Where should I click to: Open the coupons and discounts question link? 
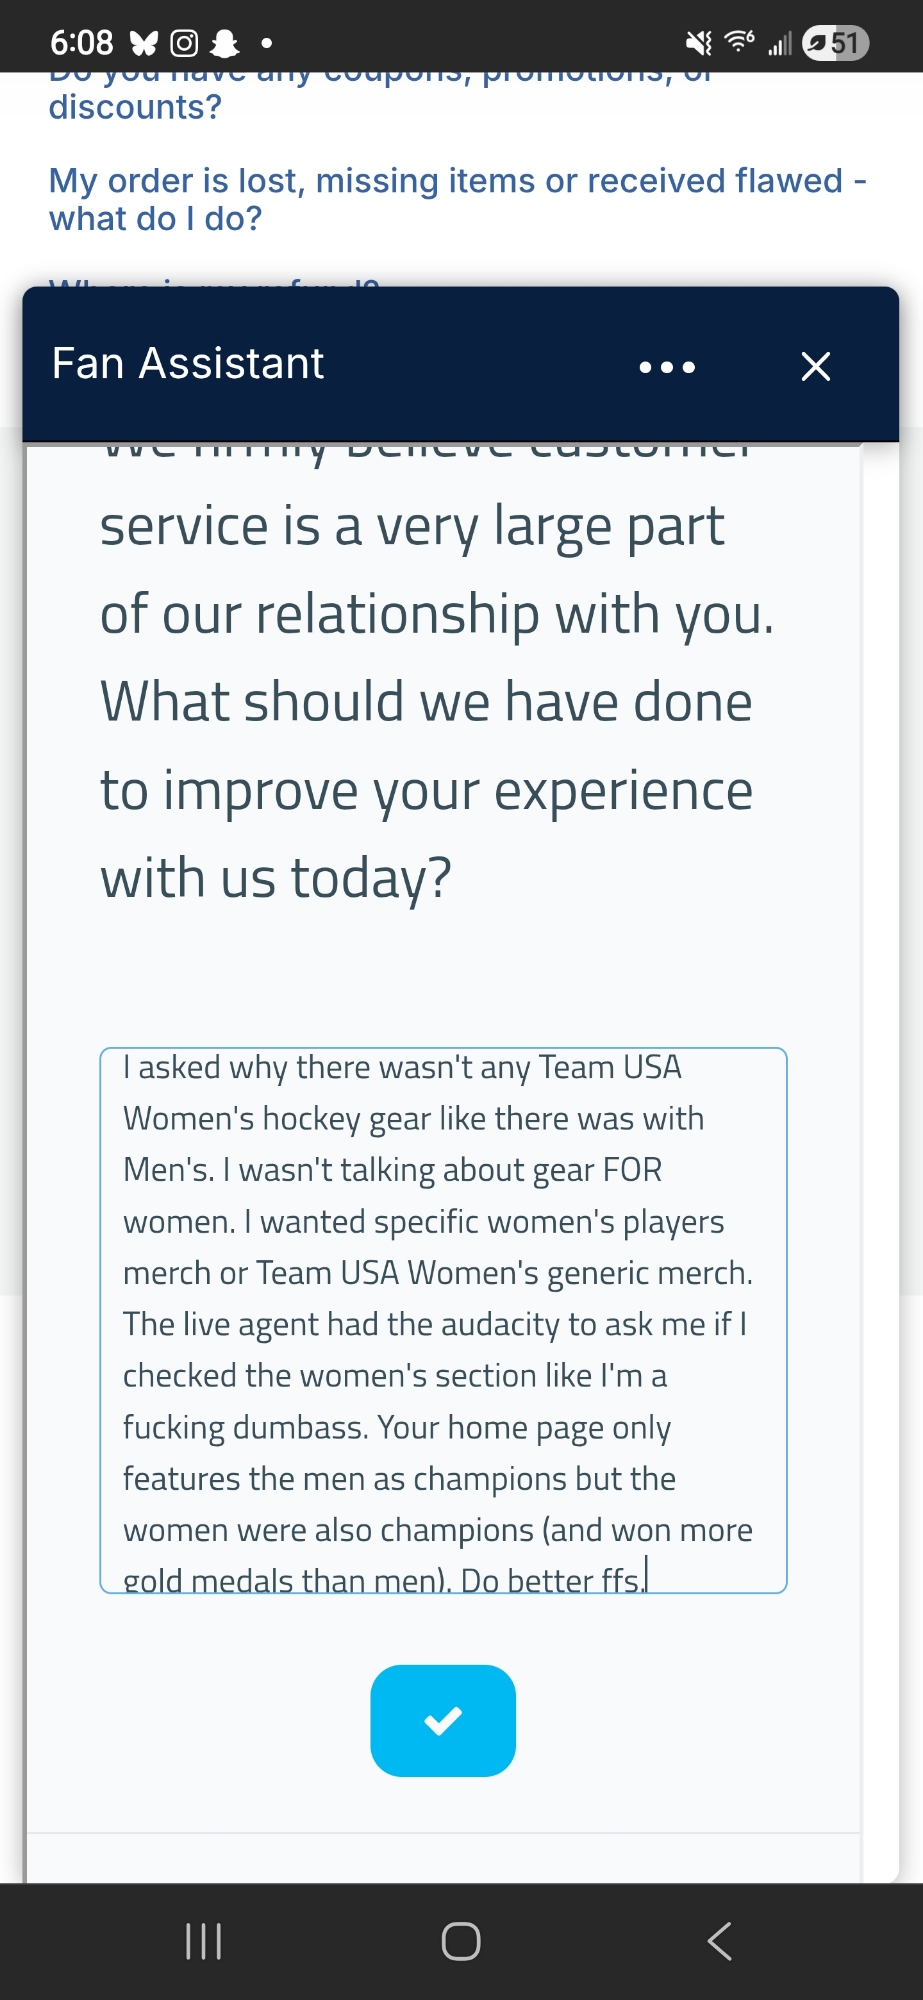click(135, 106)
